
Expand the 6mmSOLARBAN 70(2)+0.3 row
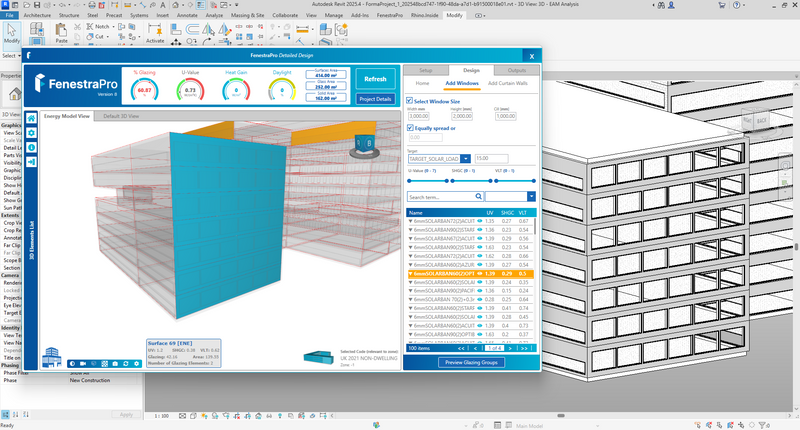pos(410,299)
